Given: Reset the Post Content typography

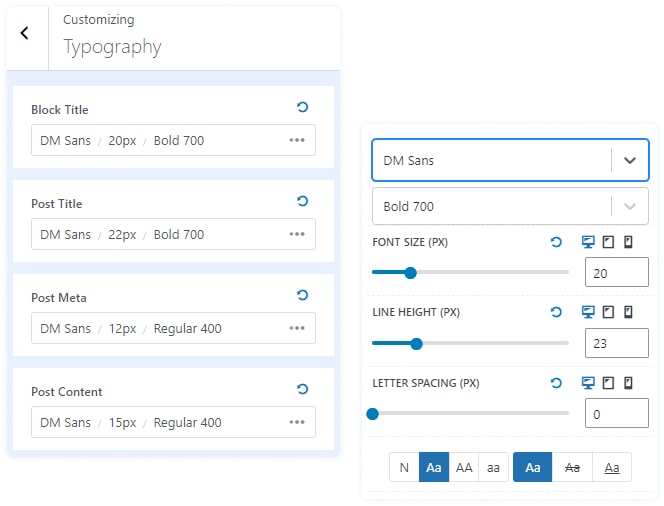Looking at the screenshot, I should point(303,389).
